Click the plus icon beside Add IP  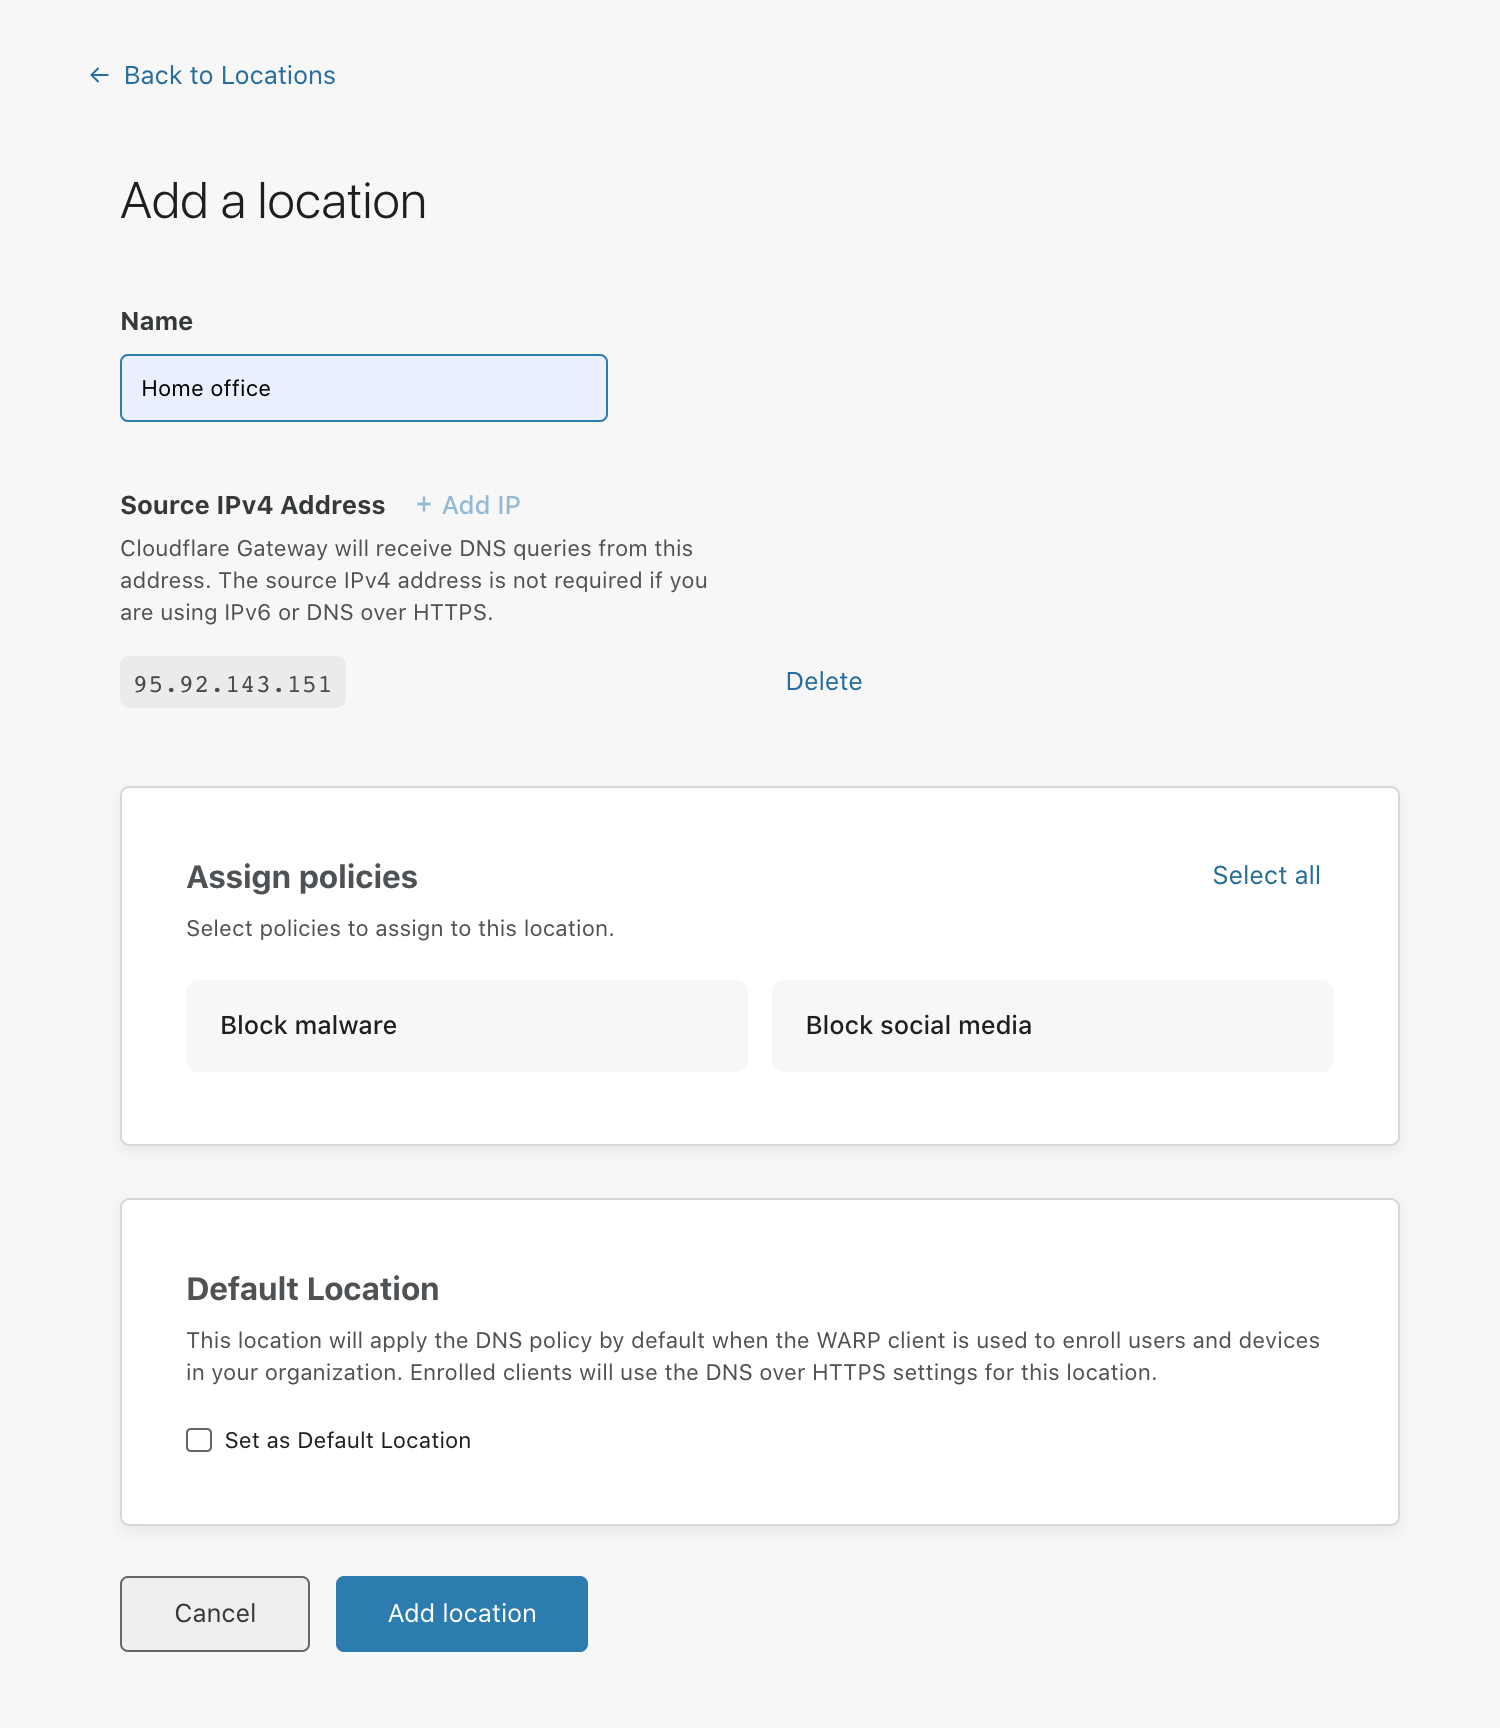pos(424,505)
